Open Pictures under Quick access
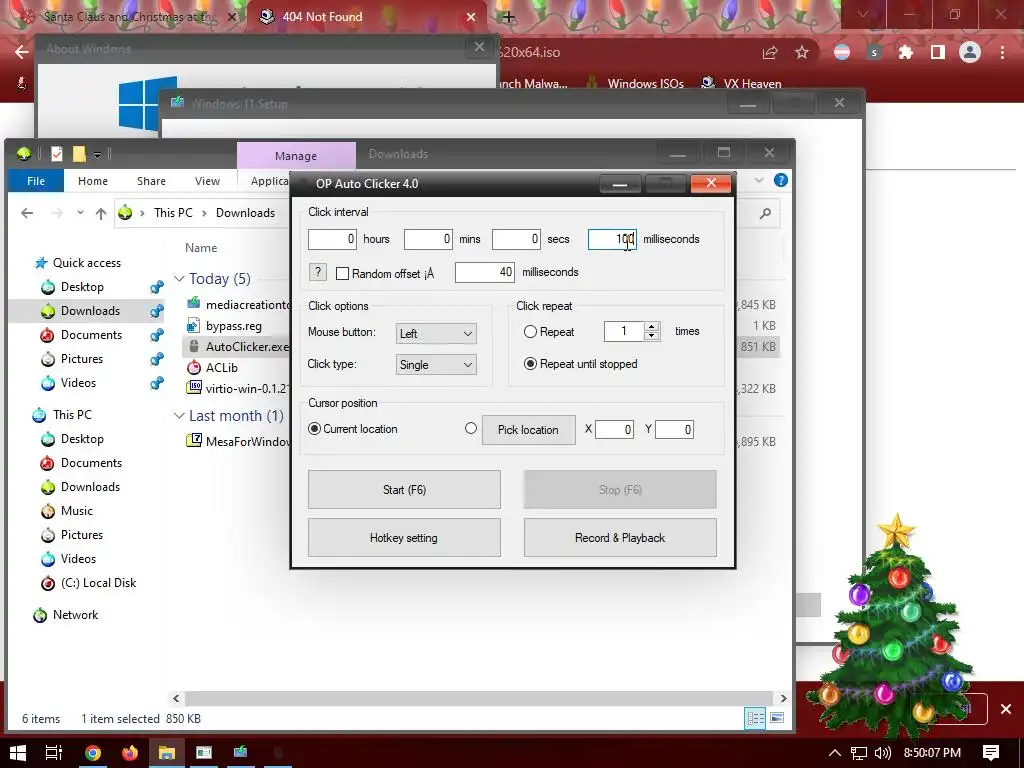The image size is (1024, 768). coord(82,359)
